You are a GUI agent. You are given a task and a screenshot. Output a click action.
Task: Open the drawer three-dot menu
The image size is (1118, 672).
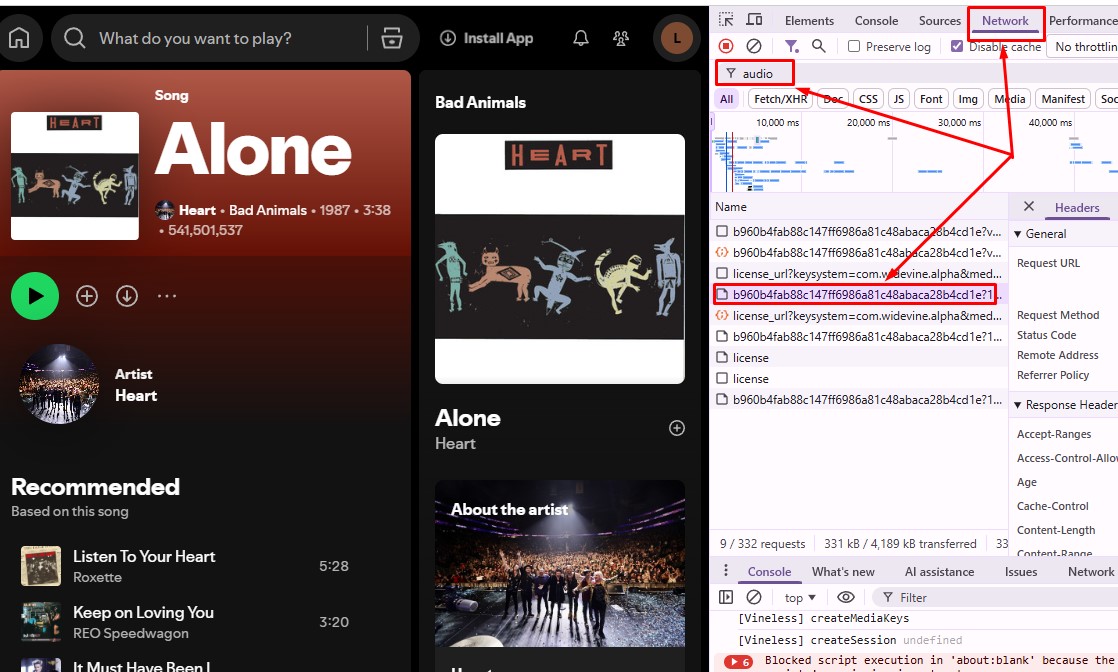tap(726, 571)
